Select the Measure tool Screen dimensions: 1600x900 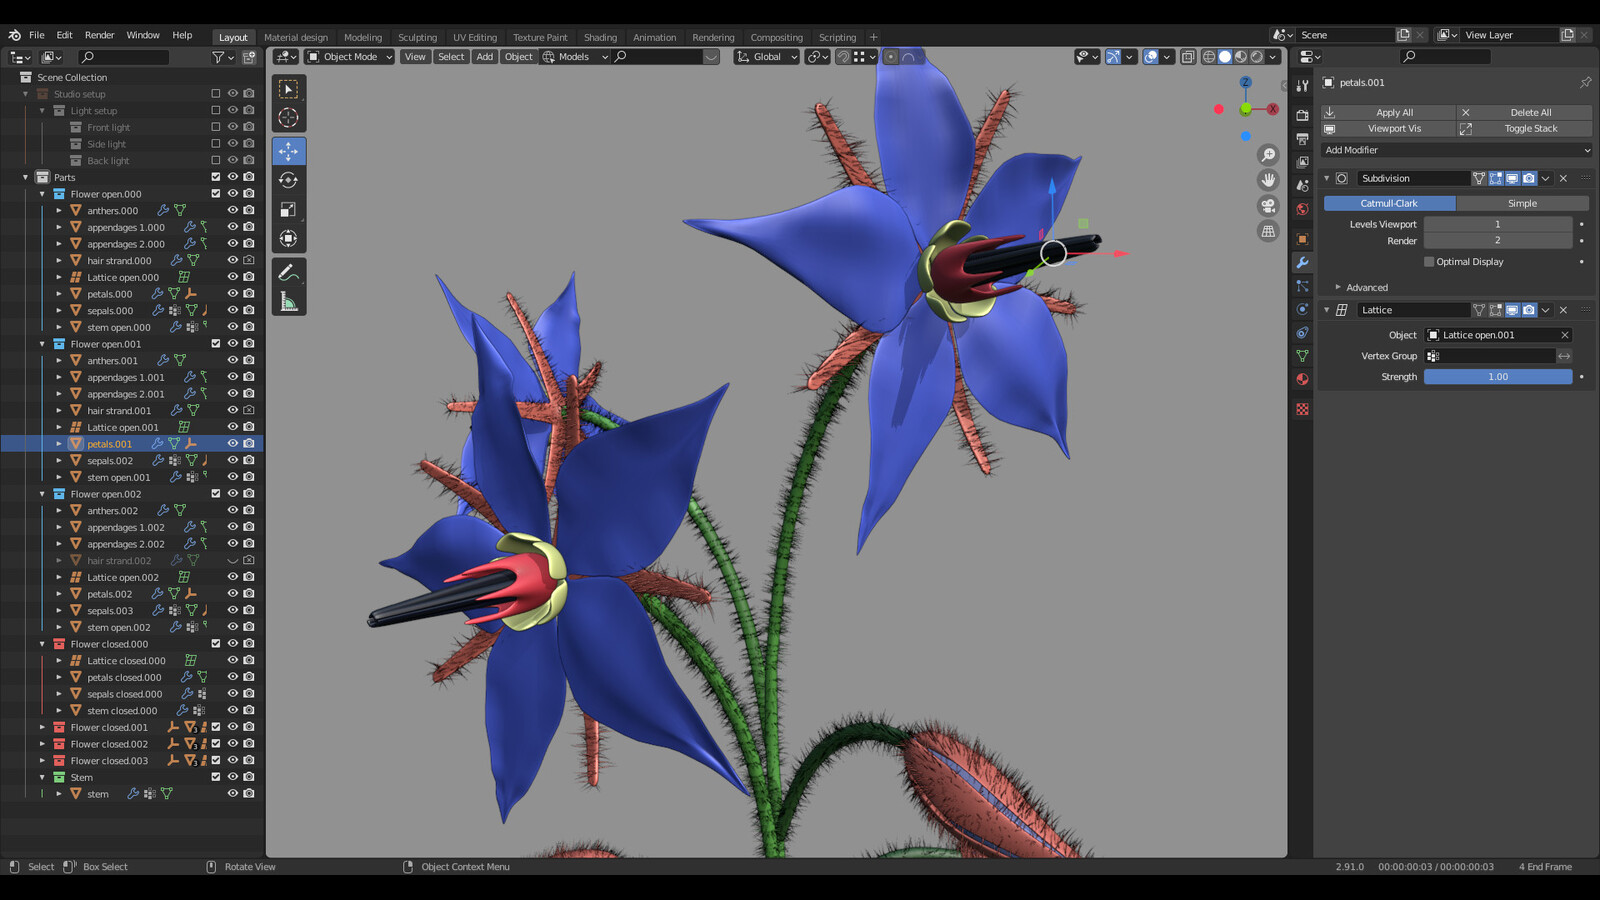(288, 302)
